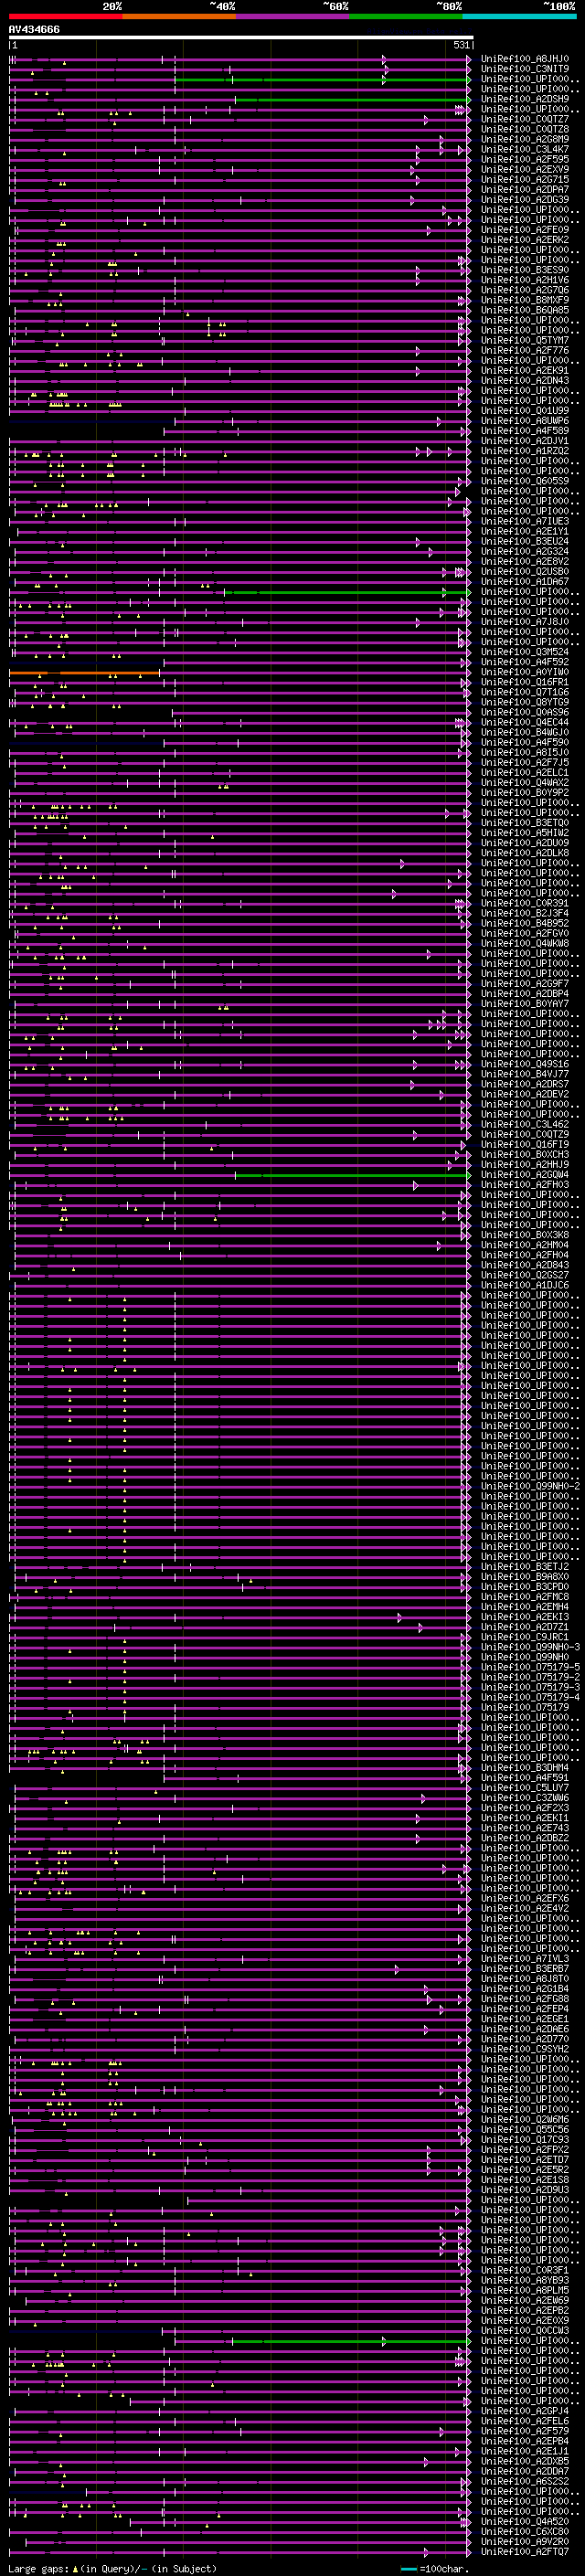This screenshot has width=585, height=2576.
Task: Open the last hit UniRef100_A2FTQ7
Action: (525, 2552)
